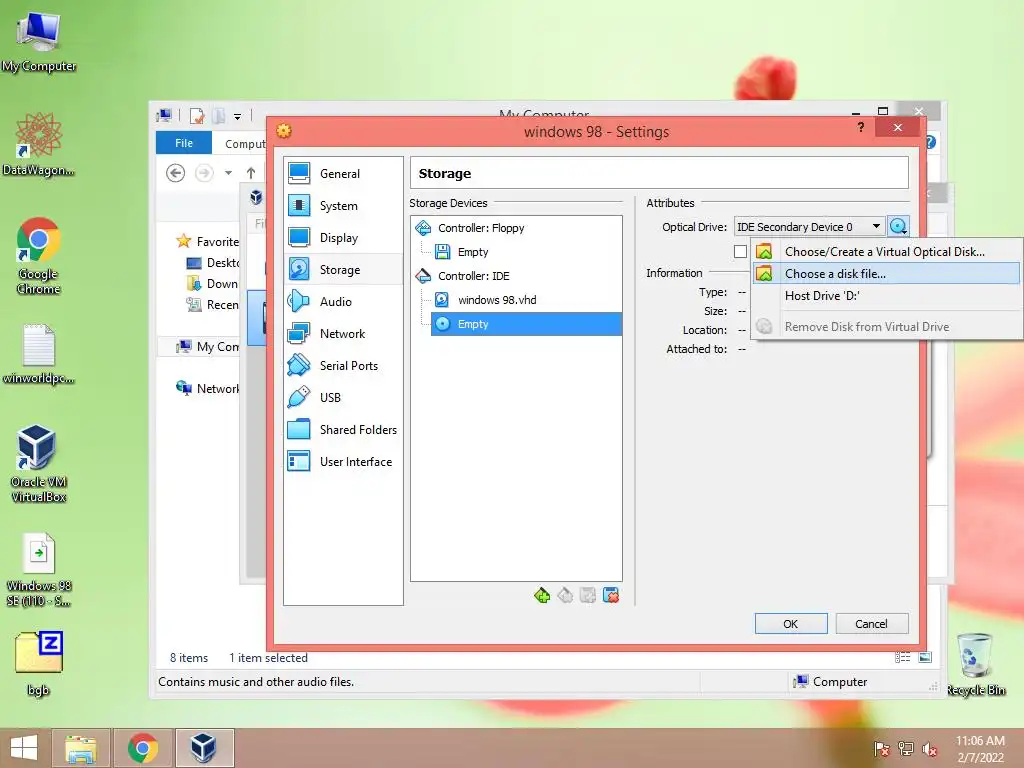Open the quick access toolbar dropdown arrow
Screen dimensions: 1024x768
click(x=238, y=116)
